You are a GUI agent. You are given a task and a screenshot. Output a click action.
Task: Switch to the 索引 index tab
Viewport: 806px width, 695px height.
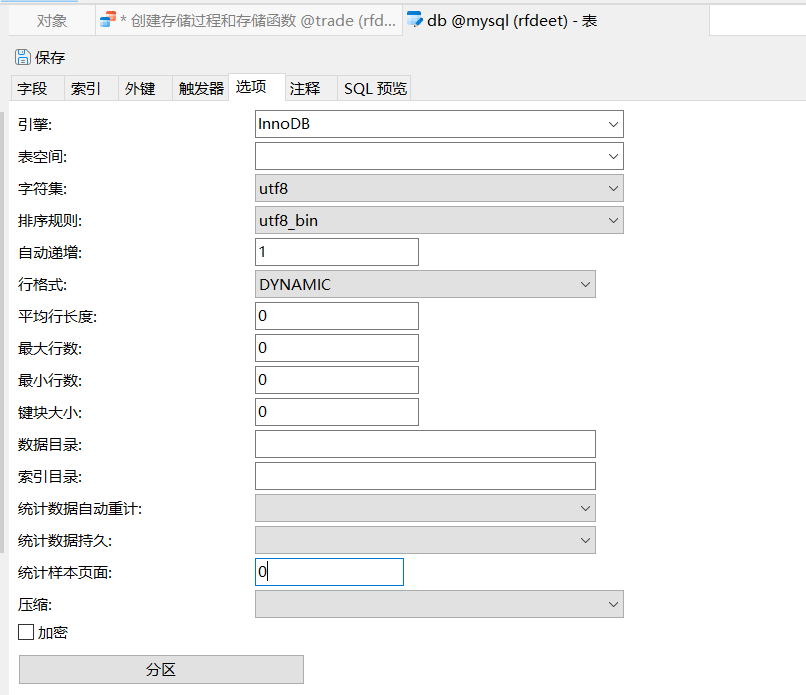pyautogui.click(x=88, y=88)
